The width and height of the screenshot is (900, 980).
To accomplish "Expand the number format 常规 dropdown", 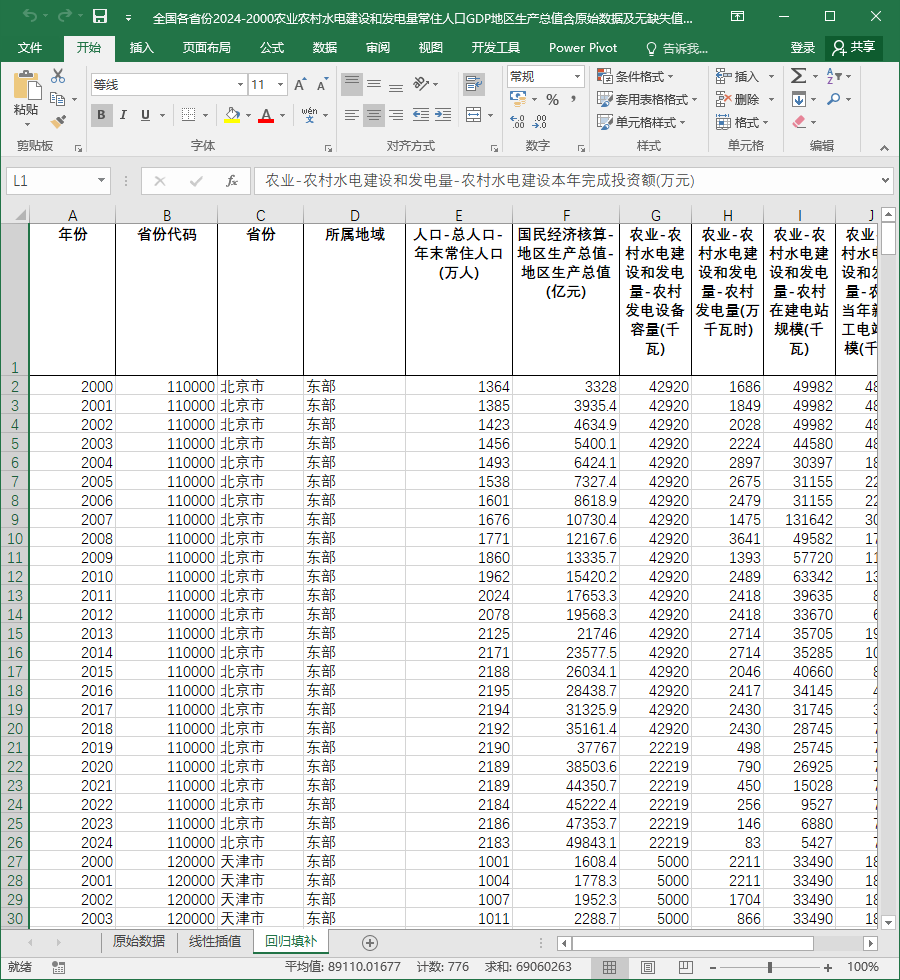I will click(x=578, y=77).
